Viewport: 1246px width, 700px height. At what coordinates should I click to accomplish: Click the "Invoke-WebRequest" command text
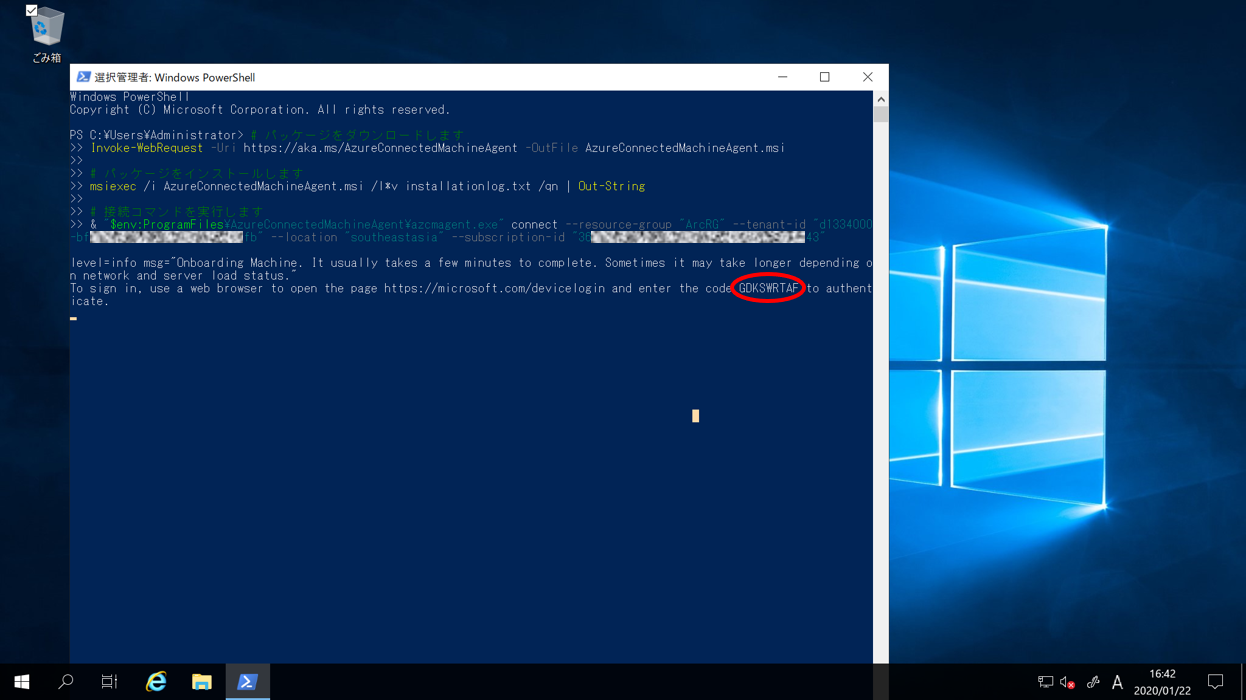pyautogui.click(x=146, y=148)
